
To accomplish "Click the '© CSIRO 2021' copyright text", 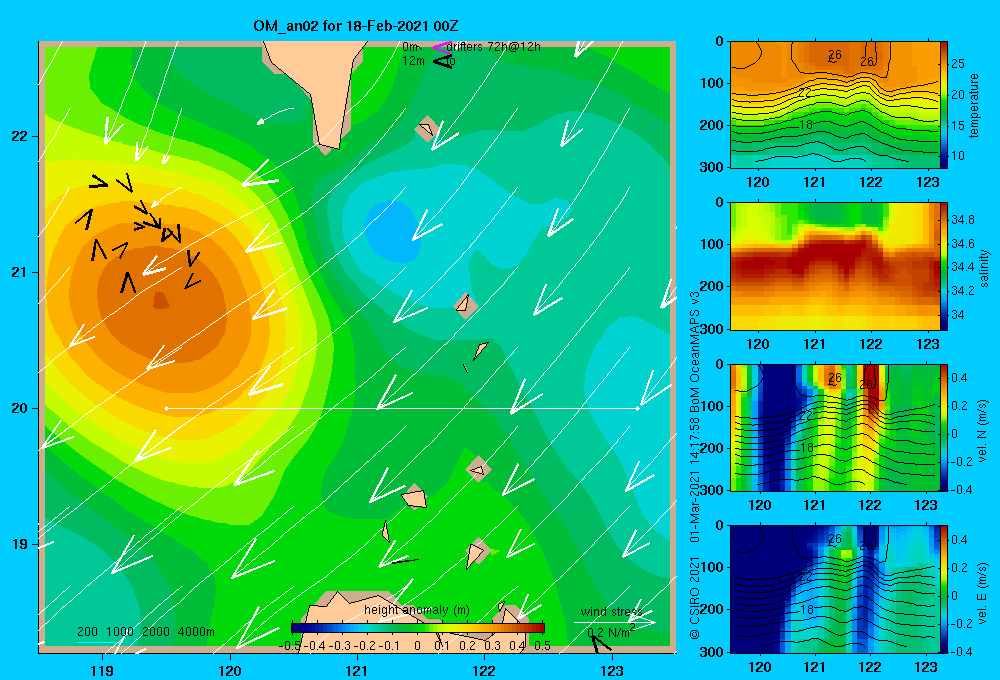I will coord(695,597).
